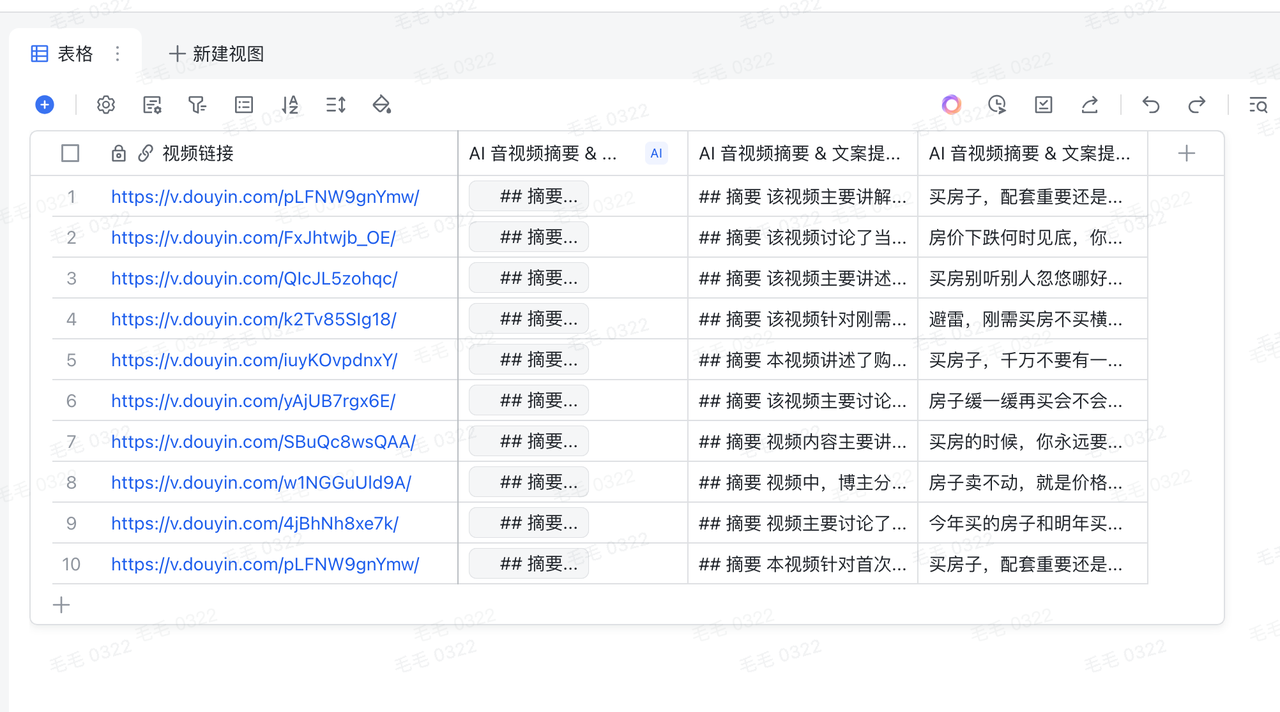
Task: Select cell 房价下跌何时见底
Action: tap(1033, 238)
